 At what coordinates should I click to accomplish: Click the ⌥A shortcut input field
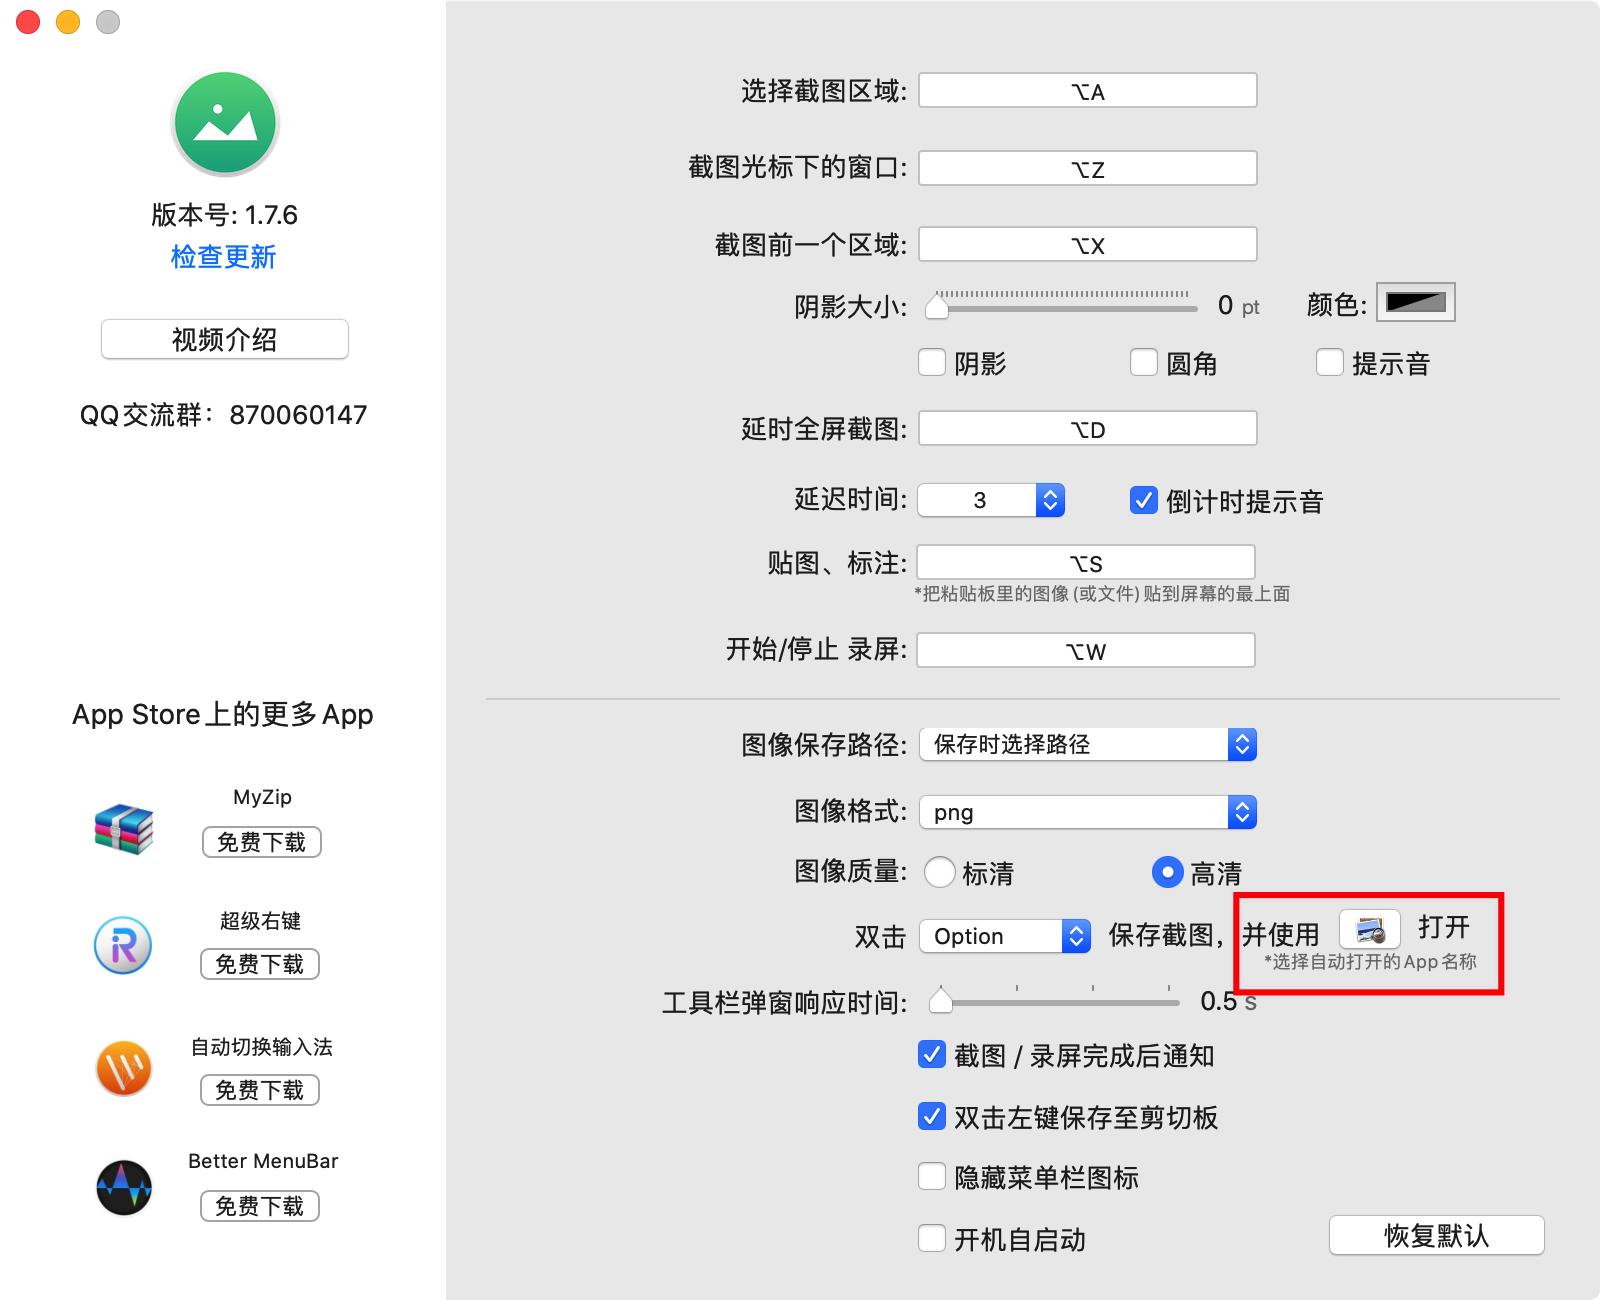pyautogui.click(x=1087, y=90)
